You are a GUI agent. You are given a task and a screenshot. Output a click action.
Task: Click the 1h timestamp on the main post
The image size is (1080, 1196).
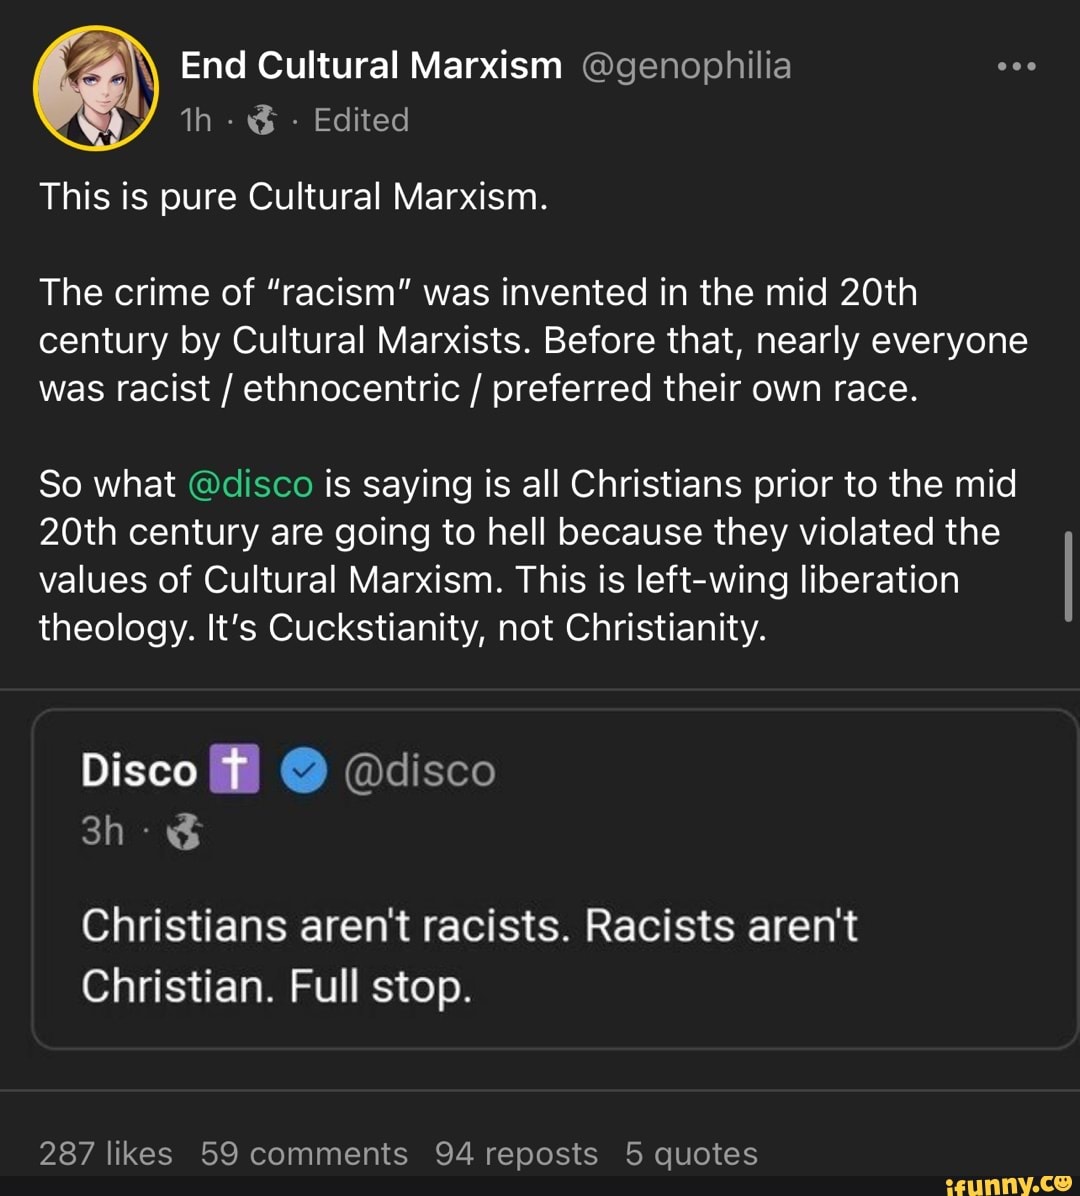click(x=194, y=119)
